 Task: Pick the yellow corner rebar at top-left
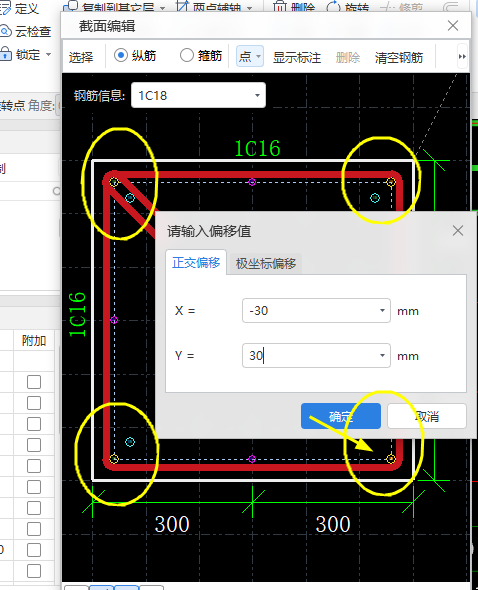click(x=114, y=182)
